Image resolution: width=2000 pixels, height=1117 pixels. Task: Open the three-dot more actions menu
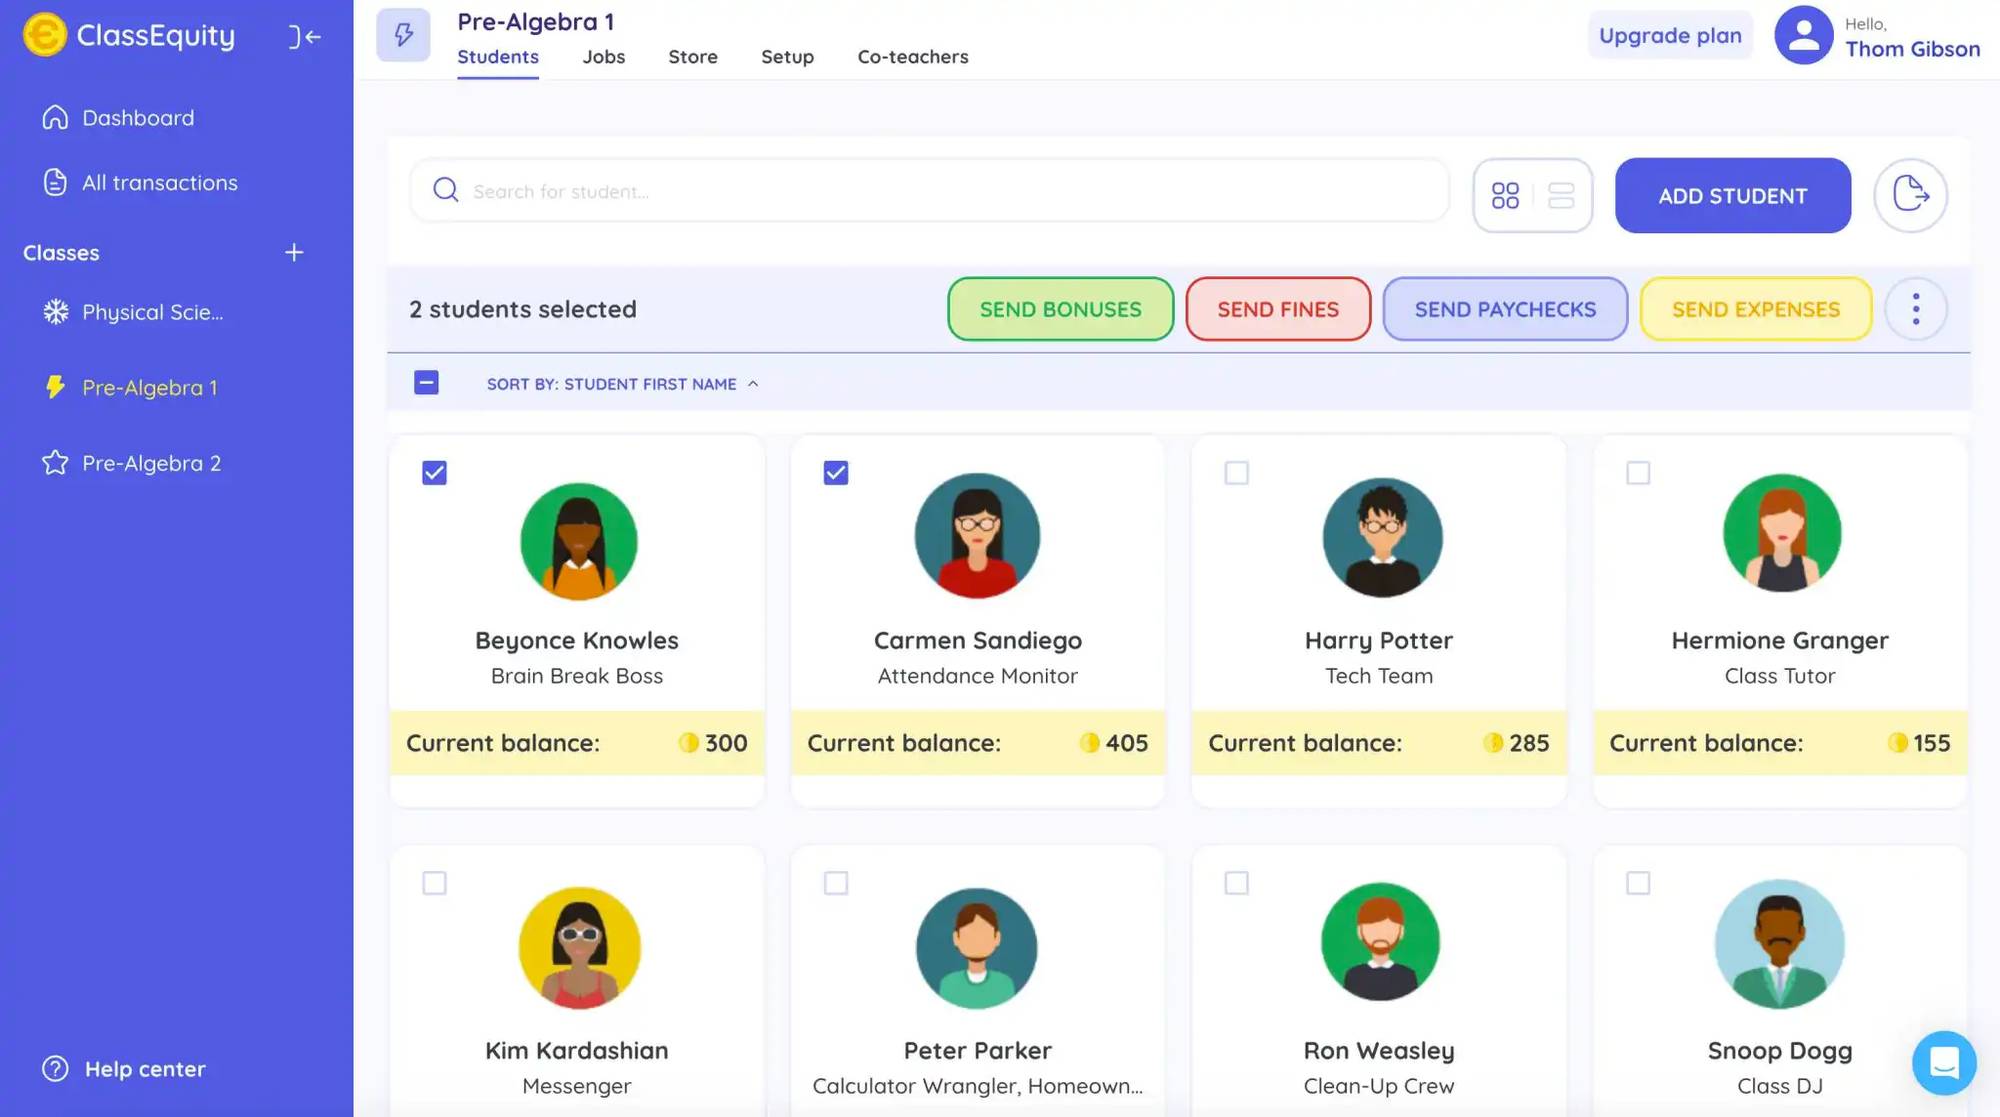(1916, 309)
